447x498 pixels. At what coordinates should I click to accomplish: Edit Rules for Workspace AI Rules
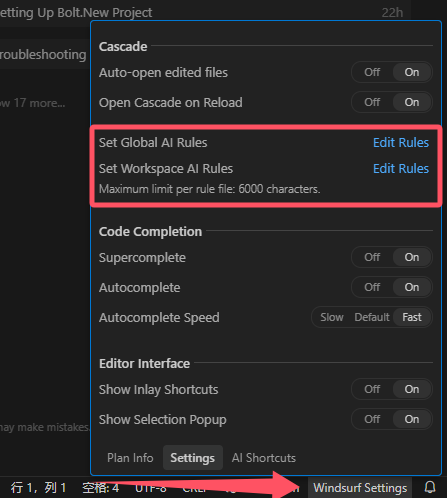tap(401, 169)
